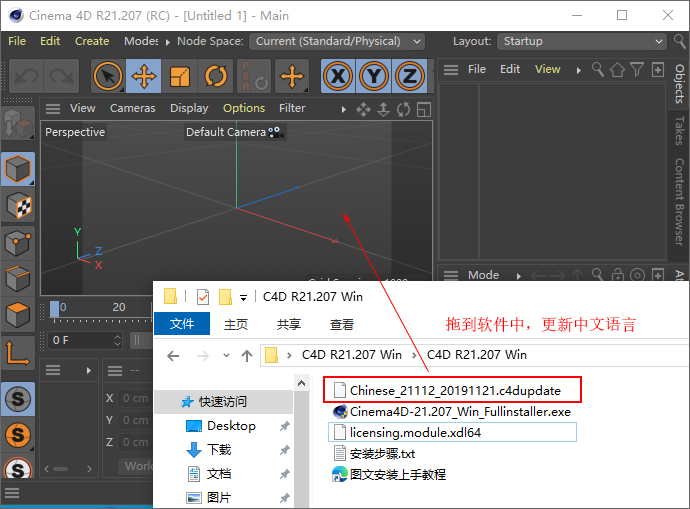Image resolution: width=690 pixels, height=509 pixels.
Task: Toggle the viewport maximize icon
Action: pos(423,110)
